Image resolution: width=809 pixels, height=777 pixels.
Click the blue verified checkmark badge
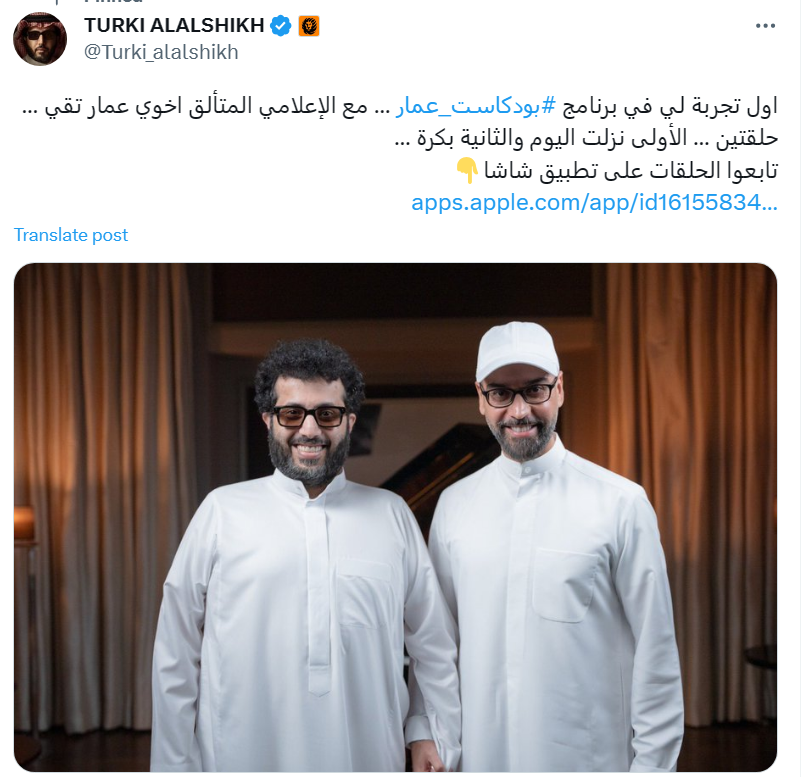click(281, 26)
